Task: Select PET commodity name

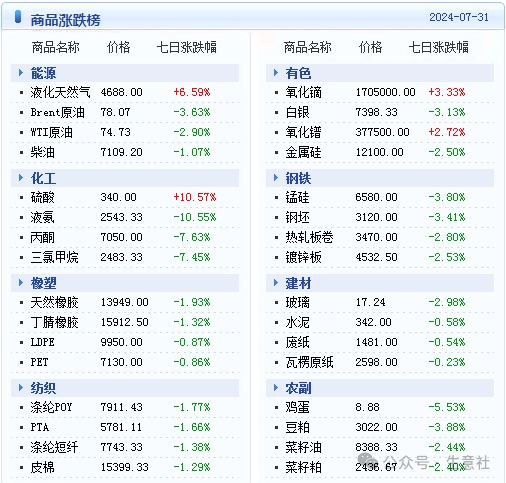Action: click(x=39, y=362)
